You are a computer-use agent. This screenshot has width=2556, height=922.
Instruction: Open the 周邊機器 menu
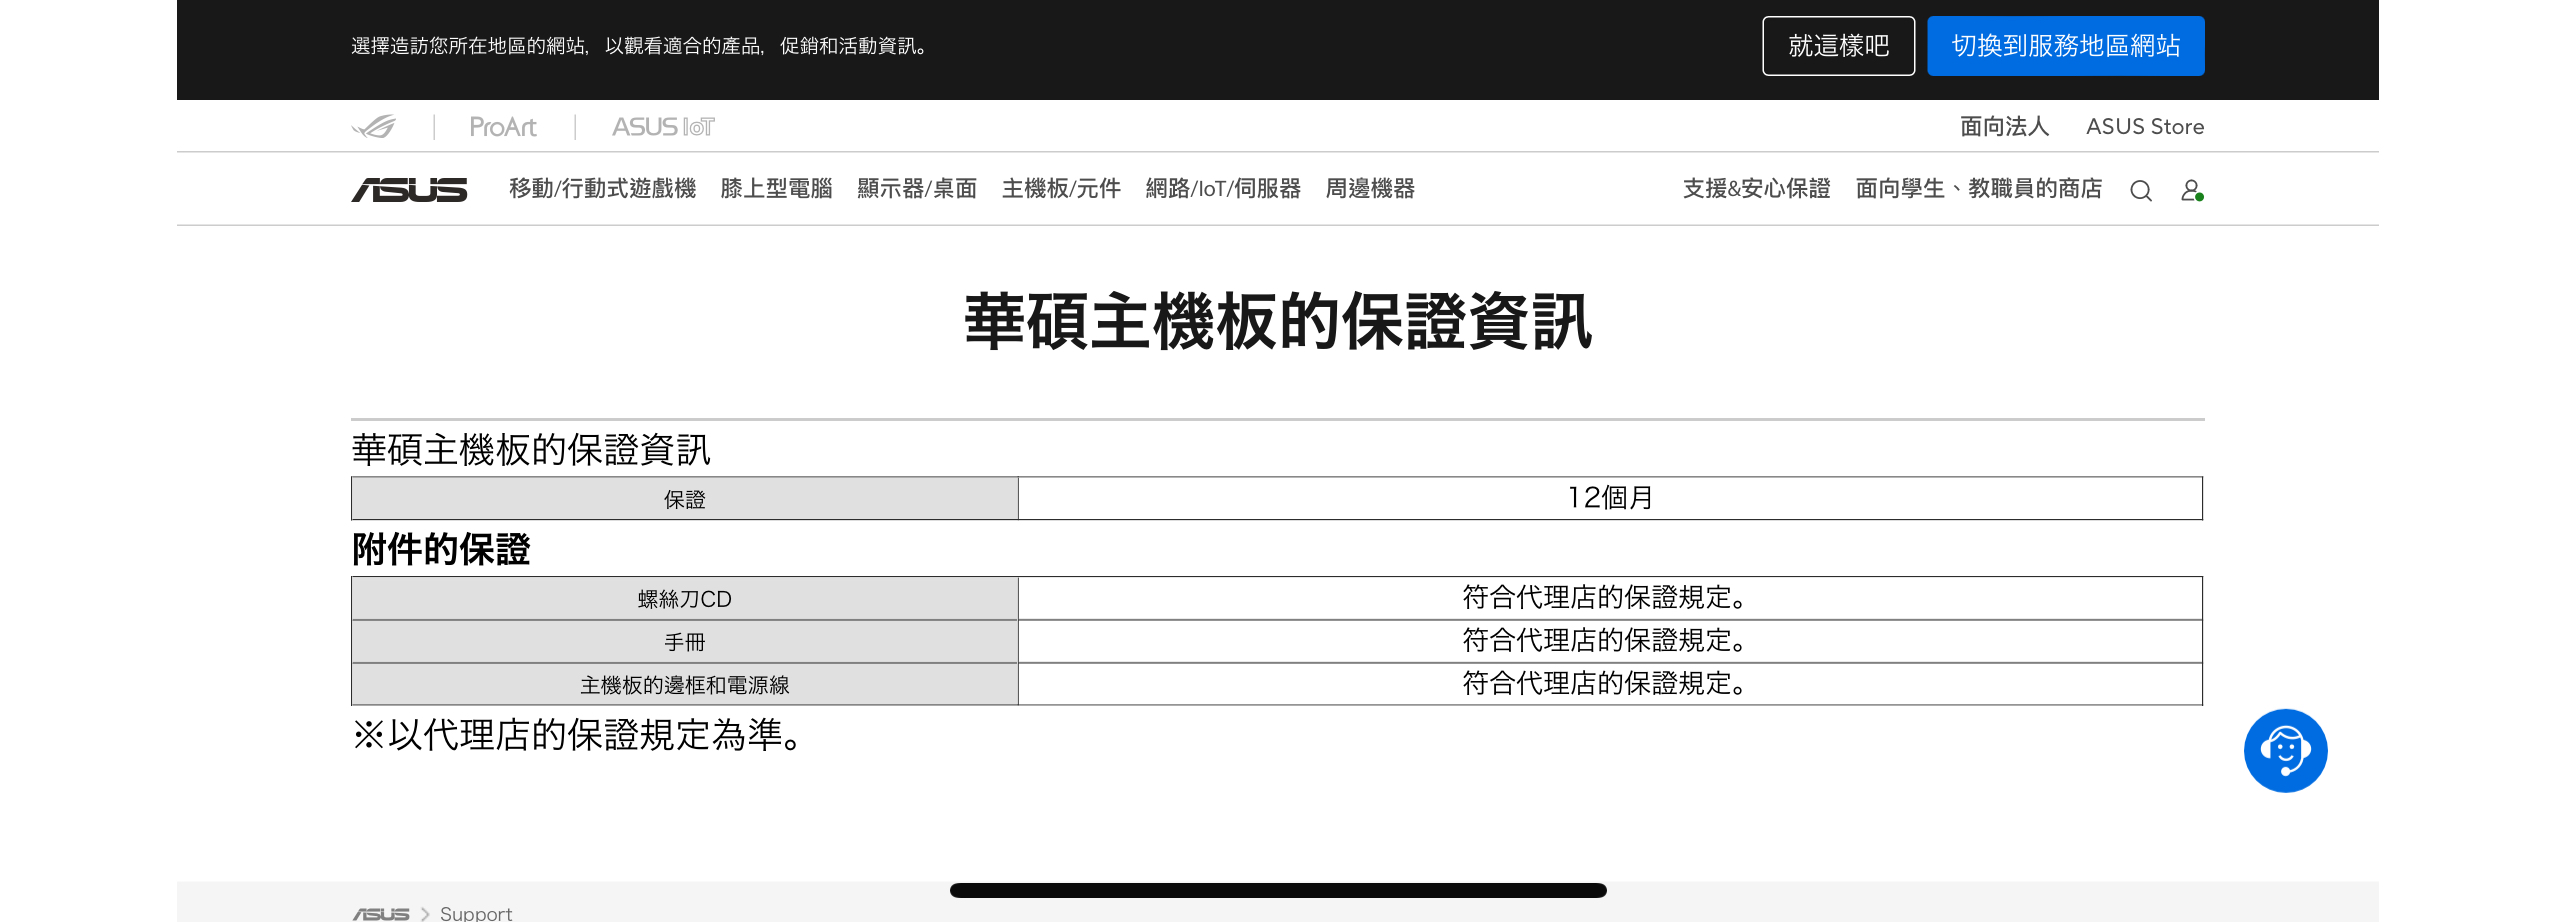click(1370, 189)
